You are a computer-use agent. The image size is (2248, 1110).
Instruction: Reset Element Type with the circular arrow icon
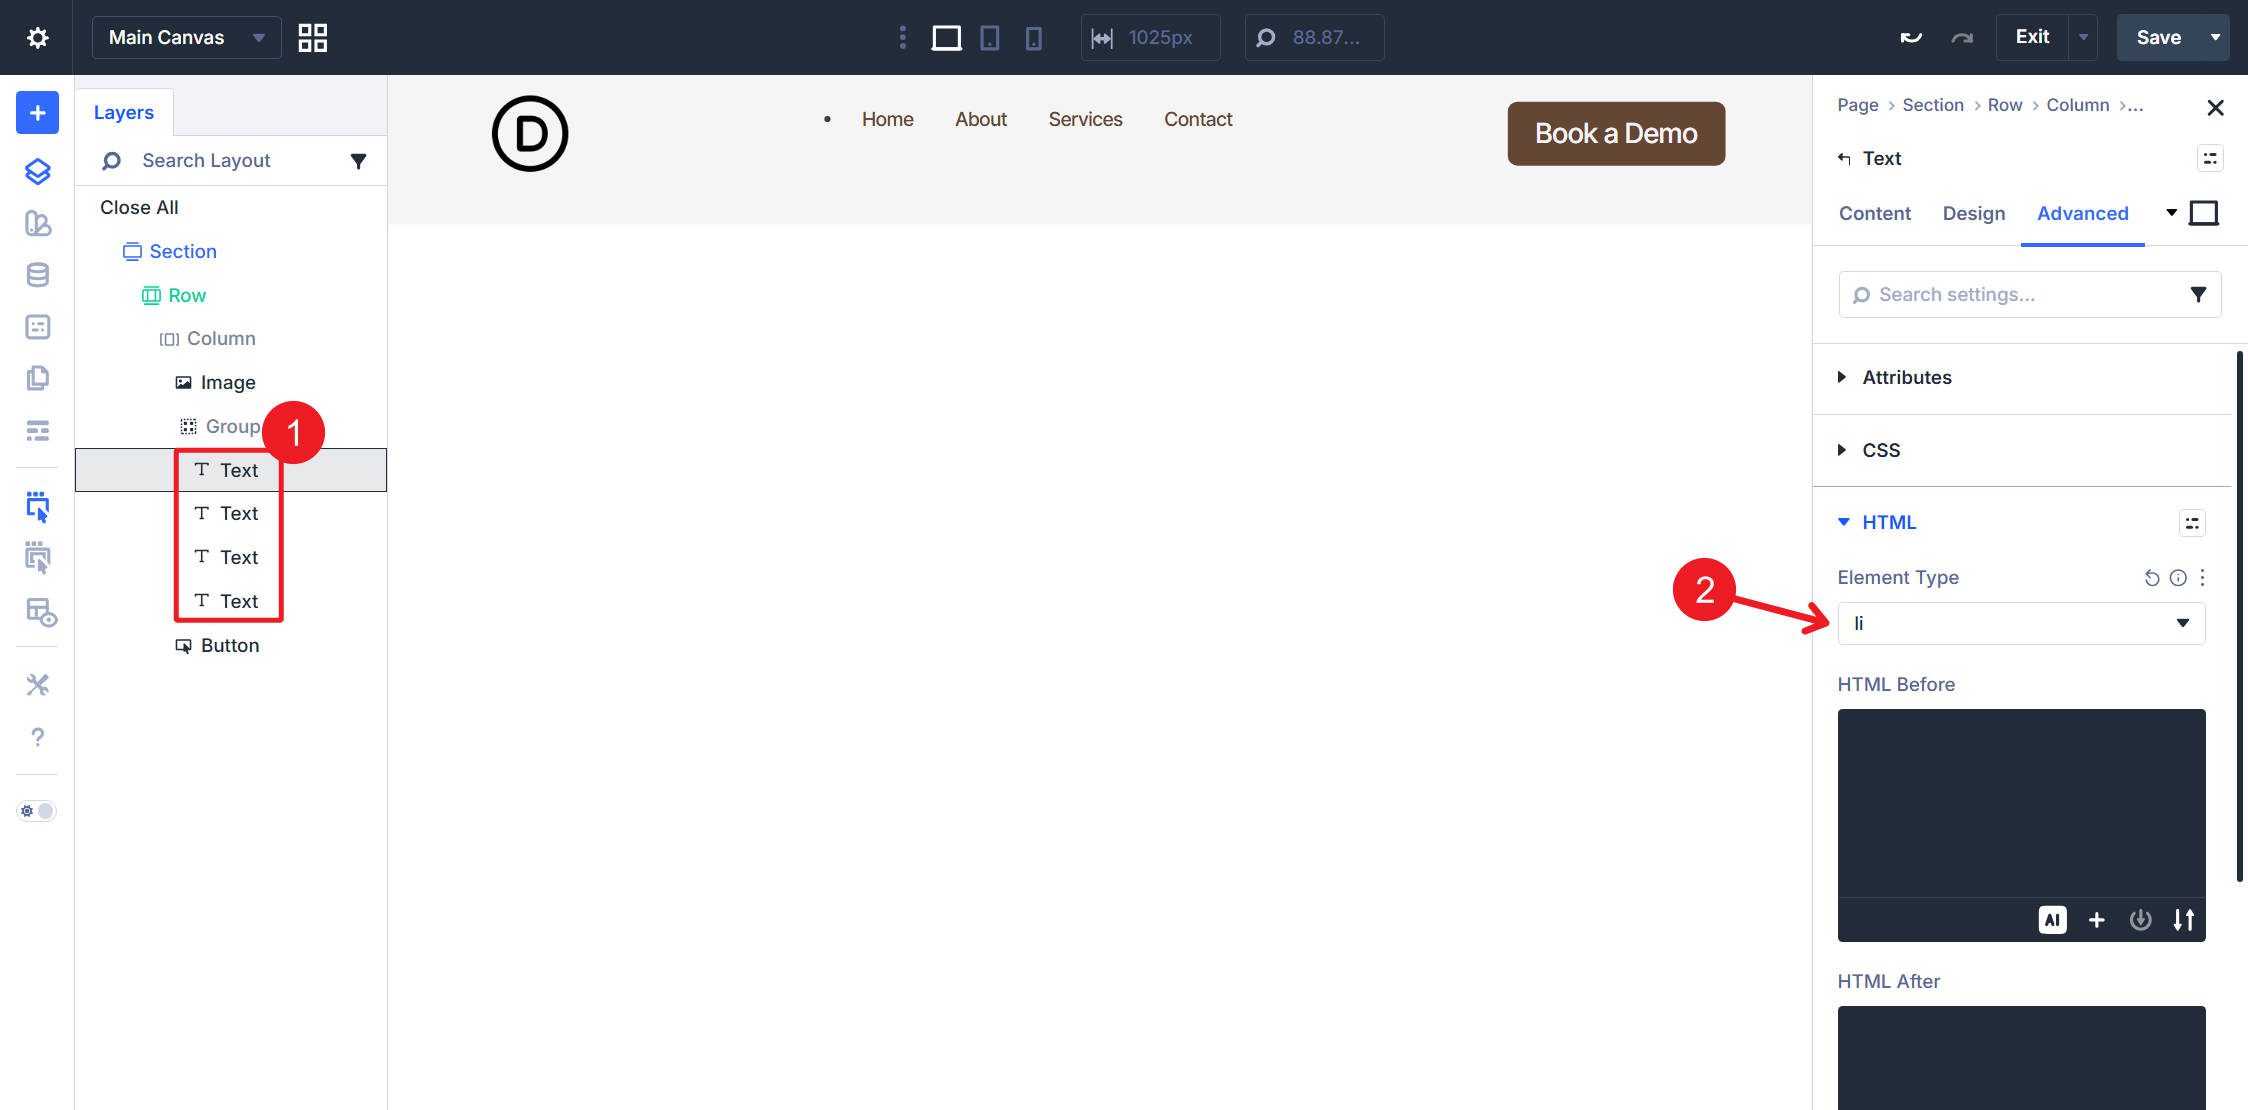tap(2150, 577)
